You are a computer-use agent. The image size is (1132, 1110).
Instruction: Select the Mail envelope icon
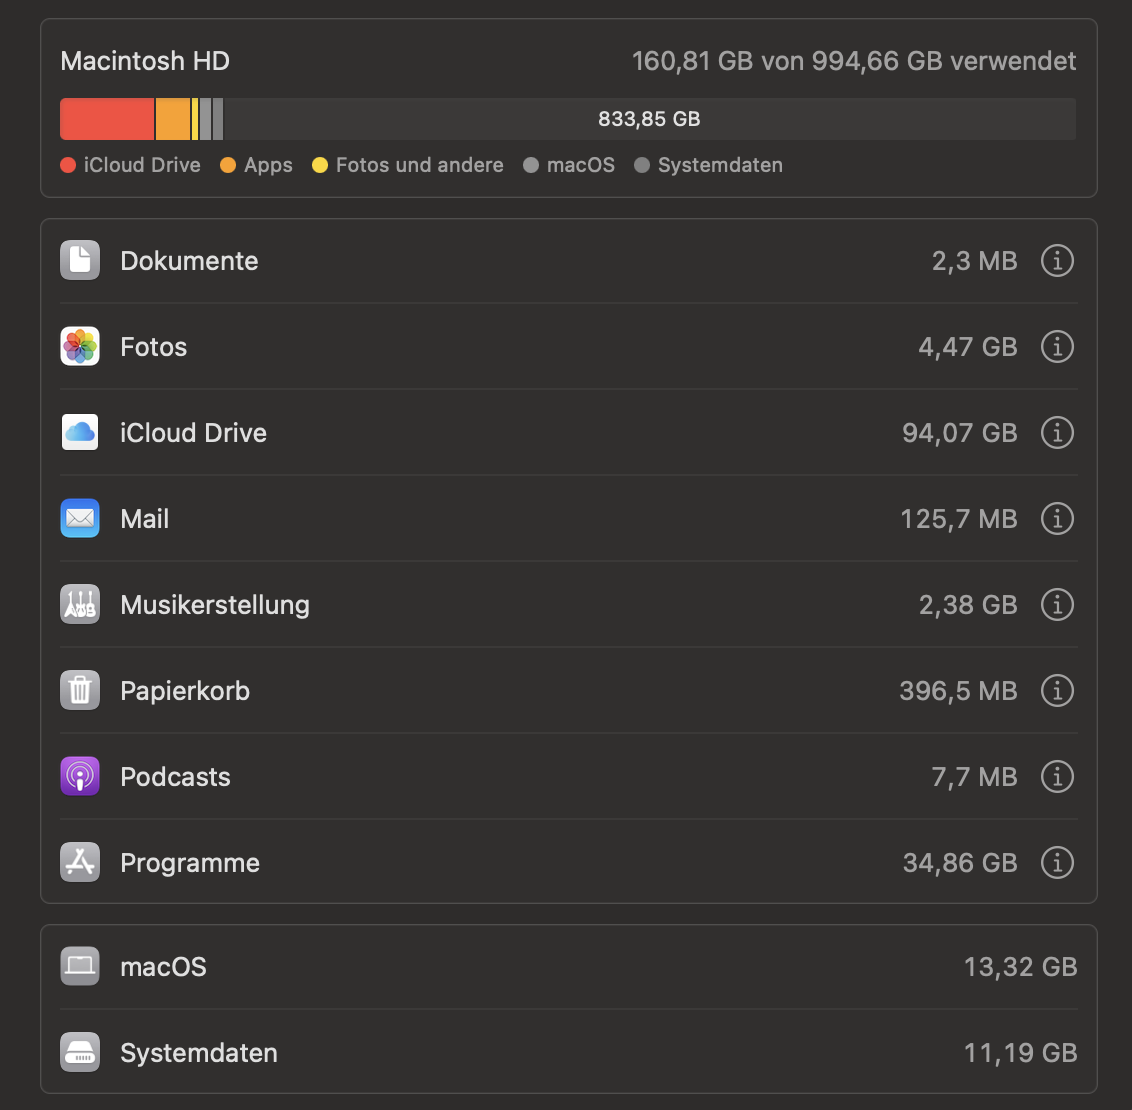pyautogui.click(x=80, y=519)
